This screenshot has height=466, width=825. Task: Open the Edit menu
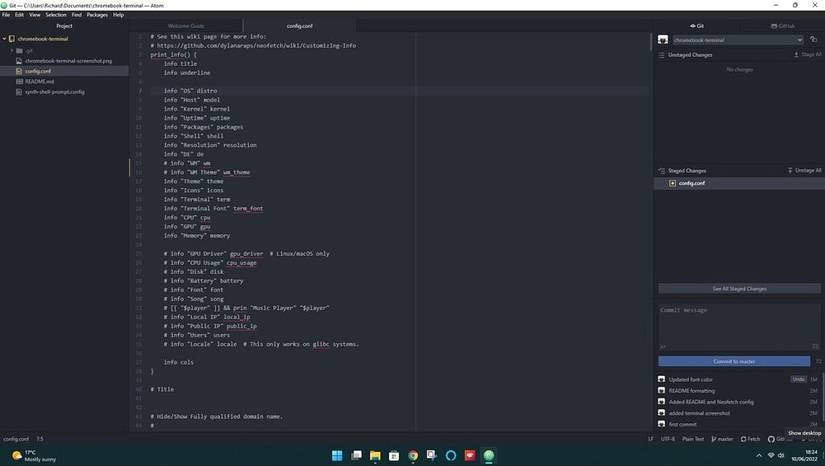point(19,15)
